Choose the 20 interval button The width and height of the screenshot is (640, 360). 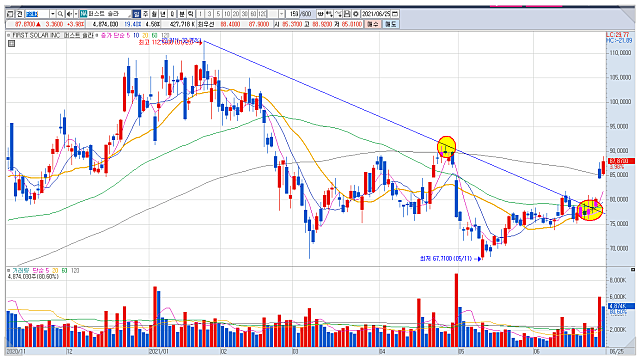coord(236,14)
